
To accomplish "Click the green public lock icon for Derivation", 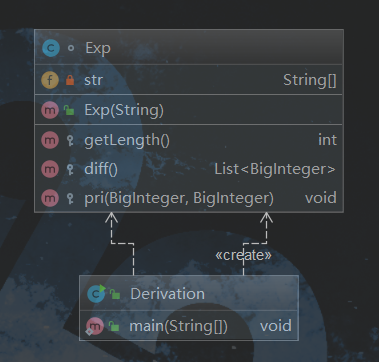I will (x=115, y=294).
